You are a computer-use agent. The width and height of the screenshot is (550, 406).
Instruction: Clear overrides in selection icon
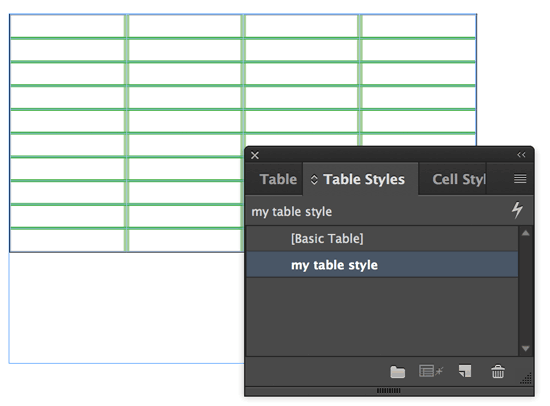tap(431, 371)
